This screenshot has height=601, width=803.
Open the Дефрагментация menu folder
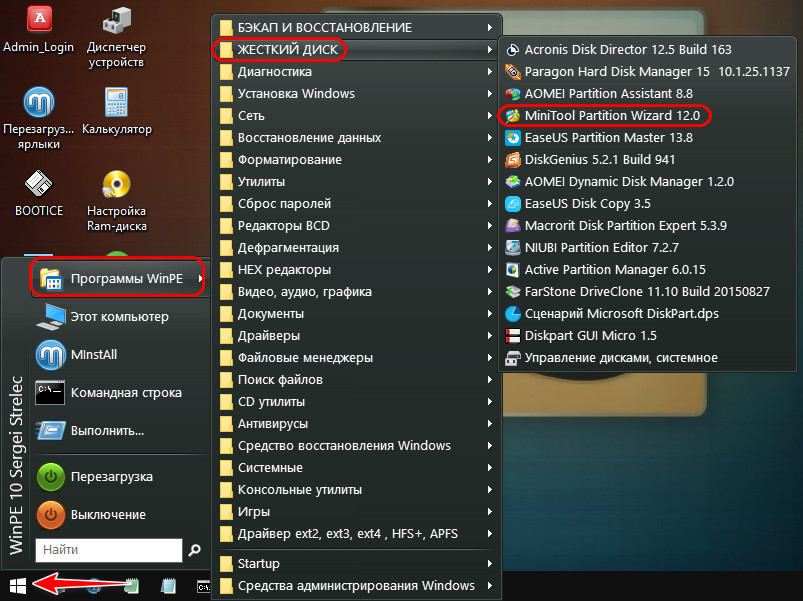[x=356, y=248]
